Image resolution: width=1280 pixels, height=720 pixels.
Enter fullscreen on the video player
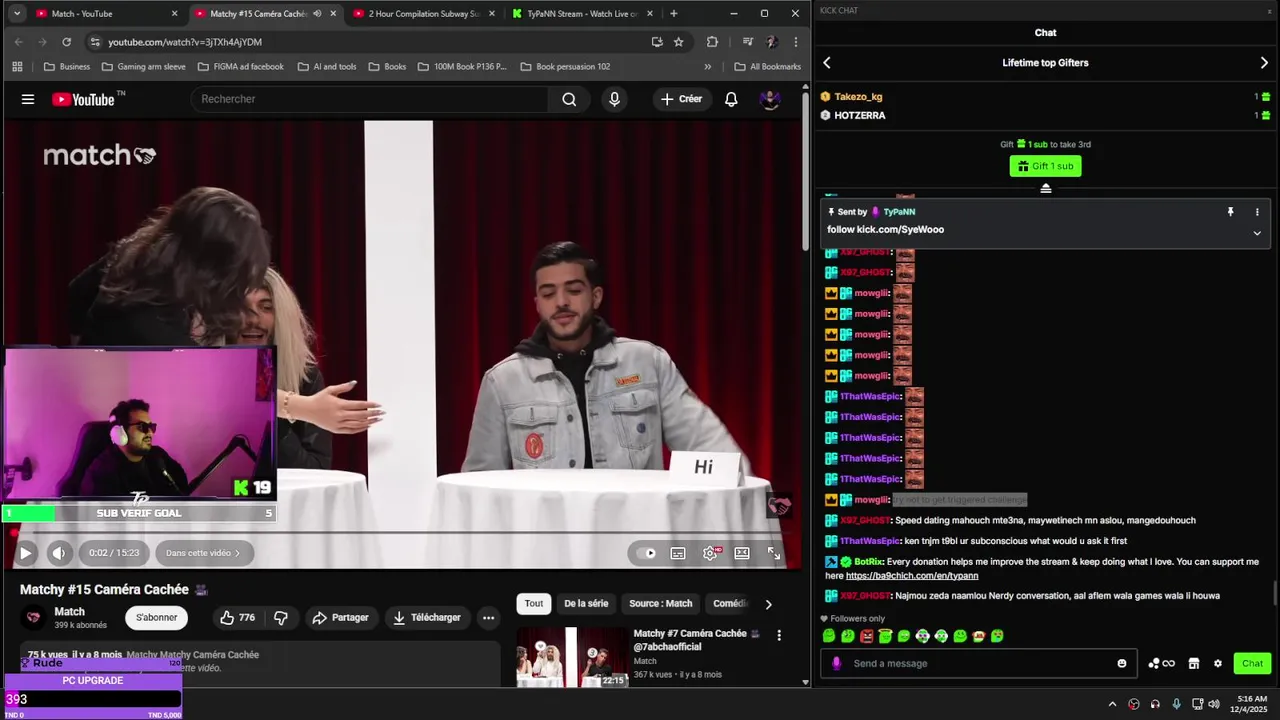pos(774,553)
